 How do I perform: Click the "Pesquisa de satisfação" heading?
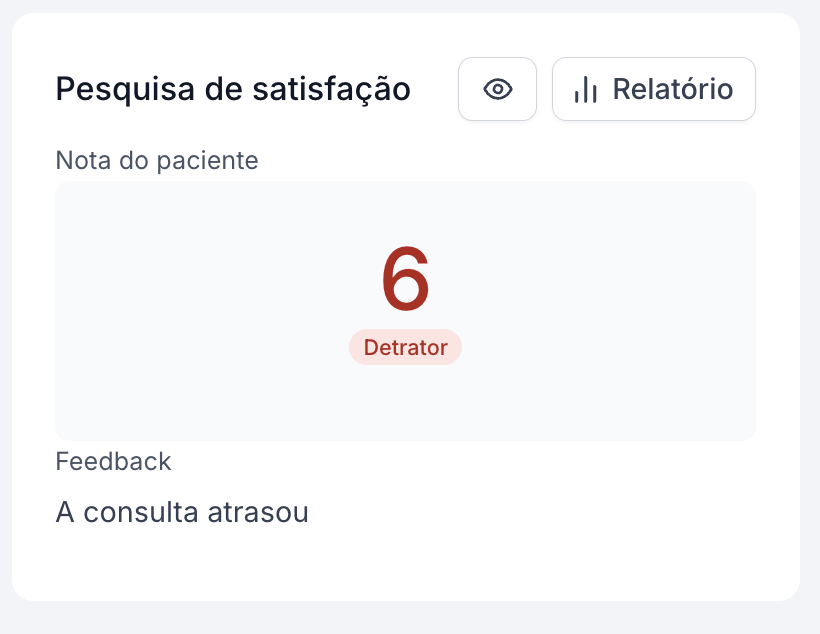[x=233, y=89]
